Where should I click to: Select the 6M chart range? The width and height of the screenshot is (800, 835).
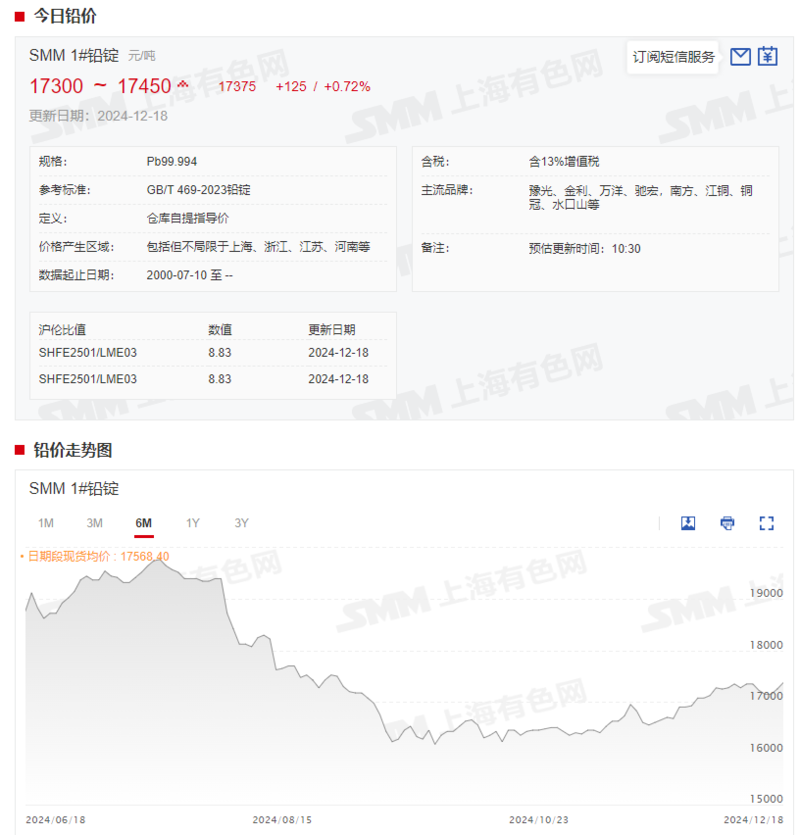click(143, 523)
